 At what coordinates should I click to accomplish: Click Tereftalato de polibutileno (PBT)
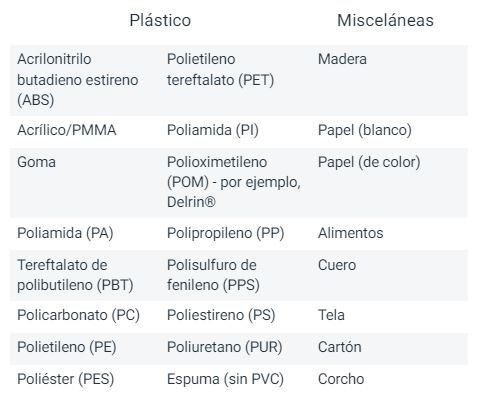pyautogui.click(x=75, y=275)
